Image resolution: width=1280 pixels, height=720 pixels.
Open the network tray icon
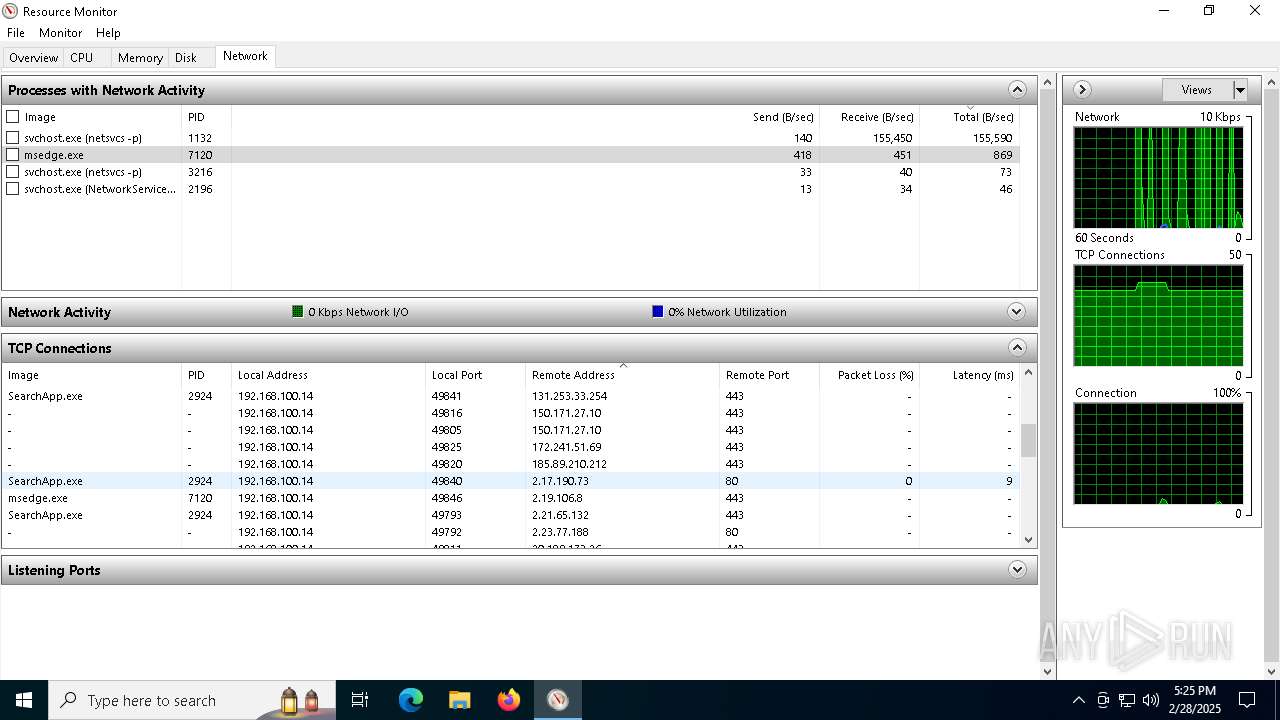[x=1127, y=700]
